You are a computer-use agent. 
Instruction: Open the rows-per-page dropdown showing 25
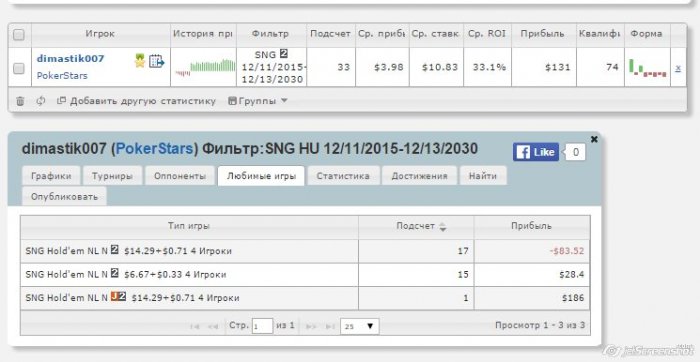360,326
